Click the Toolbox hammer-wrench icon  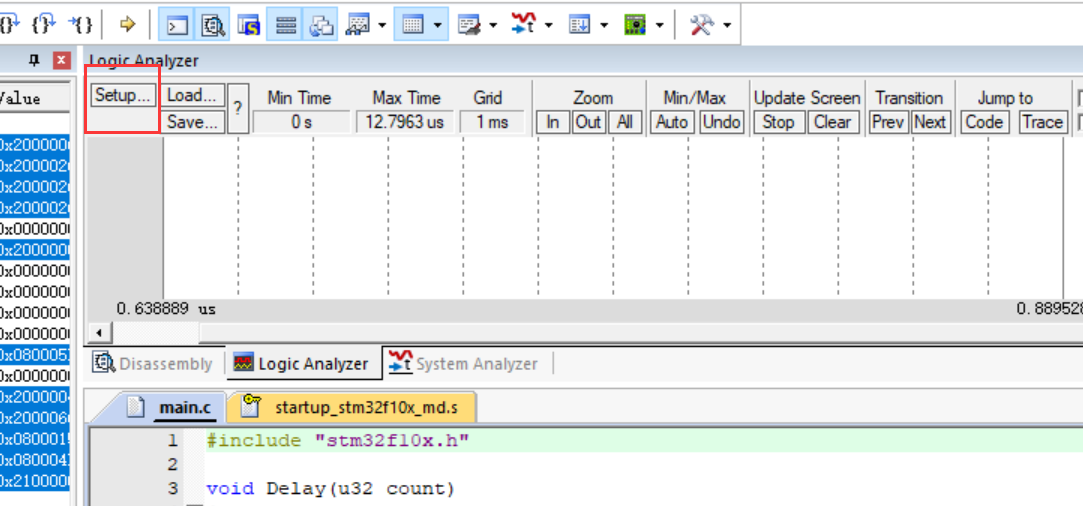[702, 26]
